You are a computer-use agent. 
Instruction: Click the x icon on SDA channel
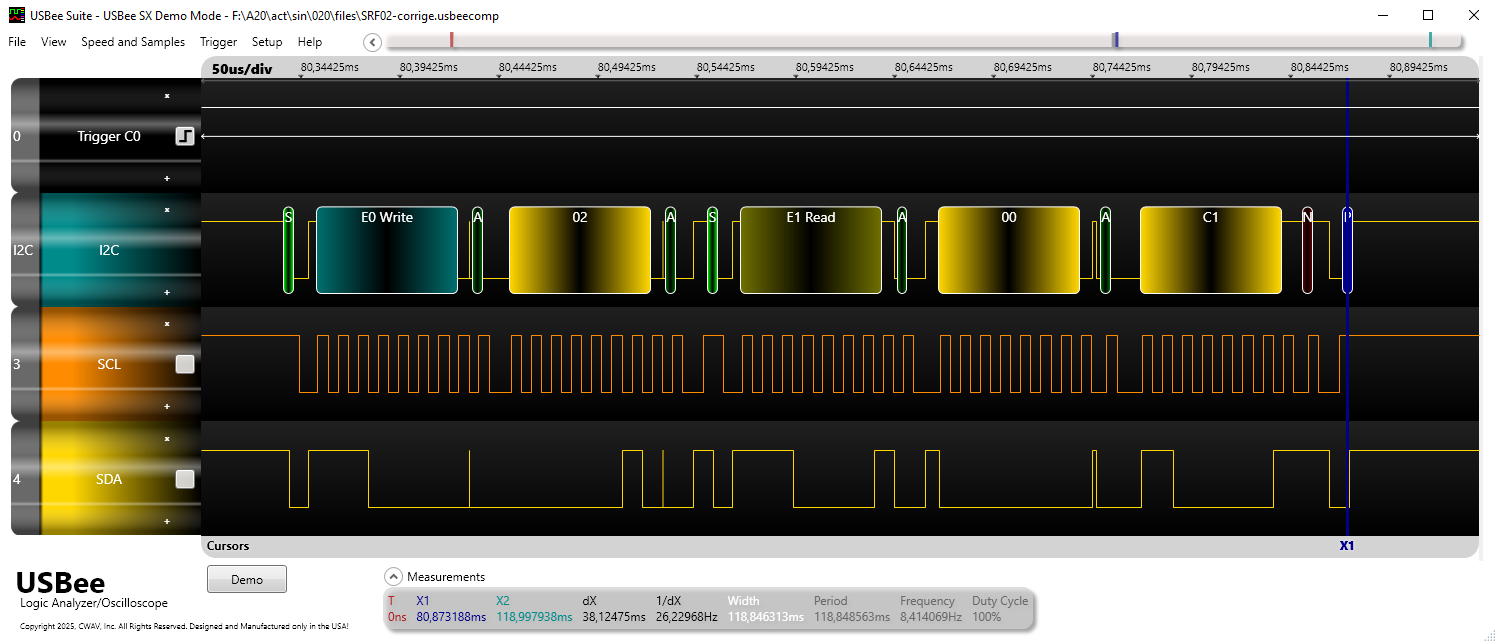(167, 438)
